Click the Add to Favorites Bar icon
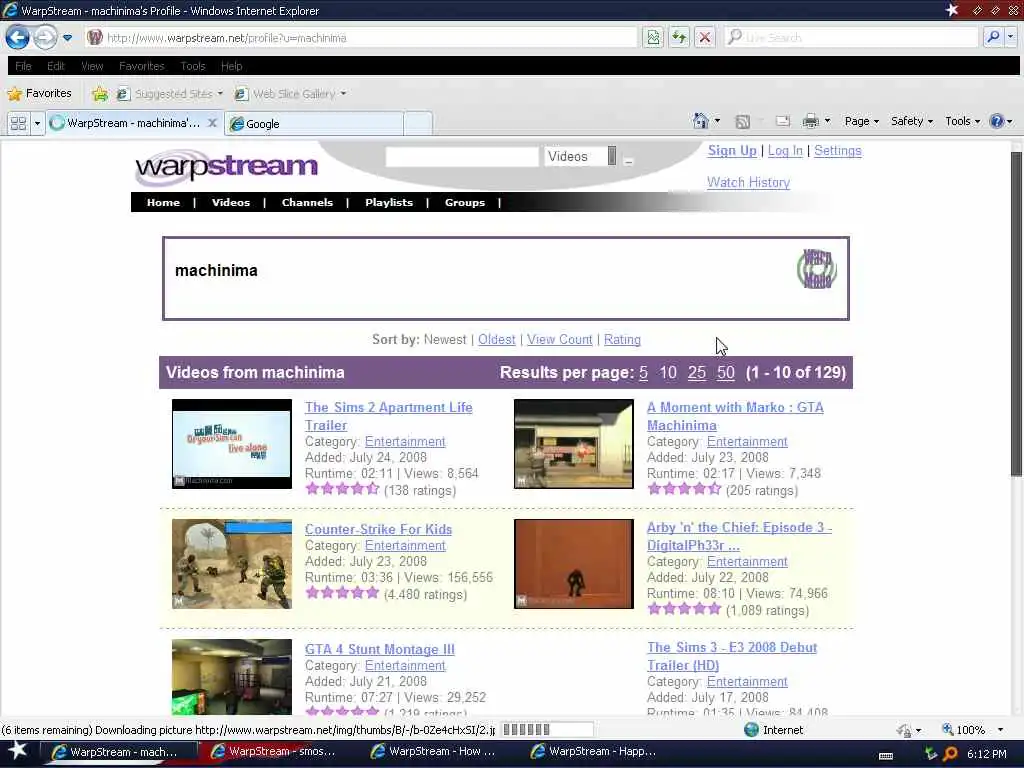This screenshot has width=1024, height=768. pos(100,94)
